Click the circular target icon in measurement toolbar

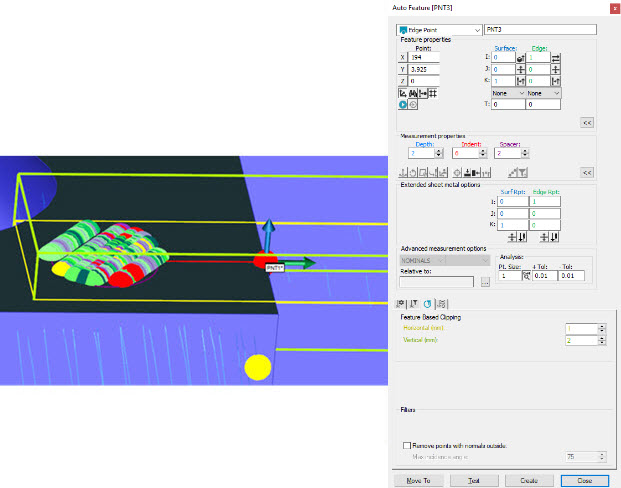pos(456,173)
